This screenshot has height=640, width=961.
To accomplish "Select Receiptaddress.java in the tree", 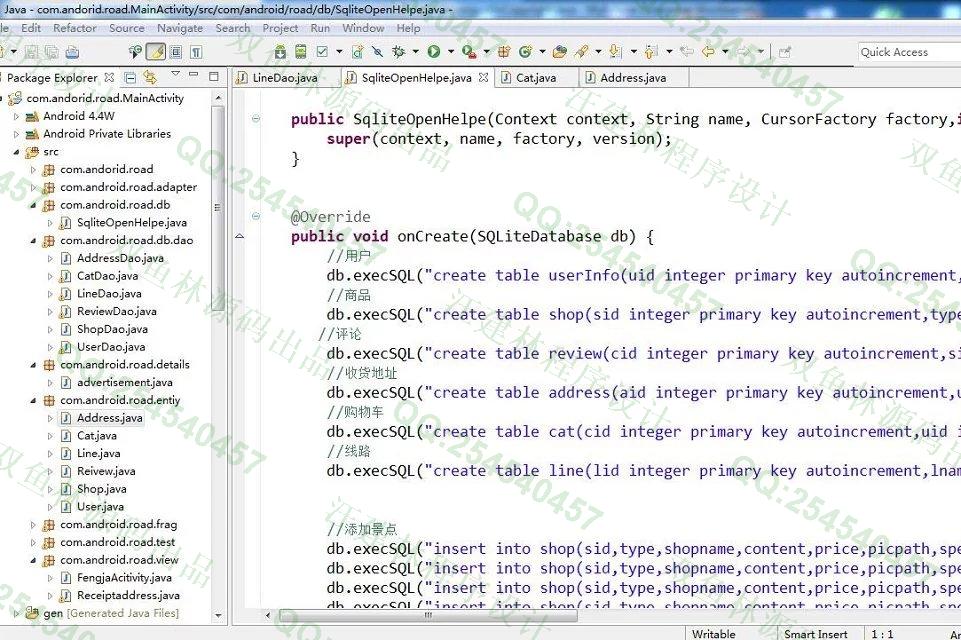I will [x=128, y=595].
